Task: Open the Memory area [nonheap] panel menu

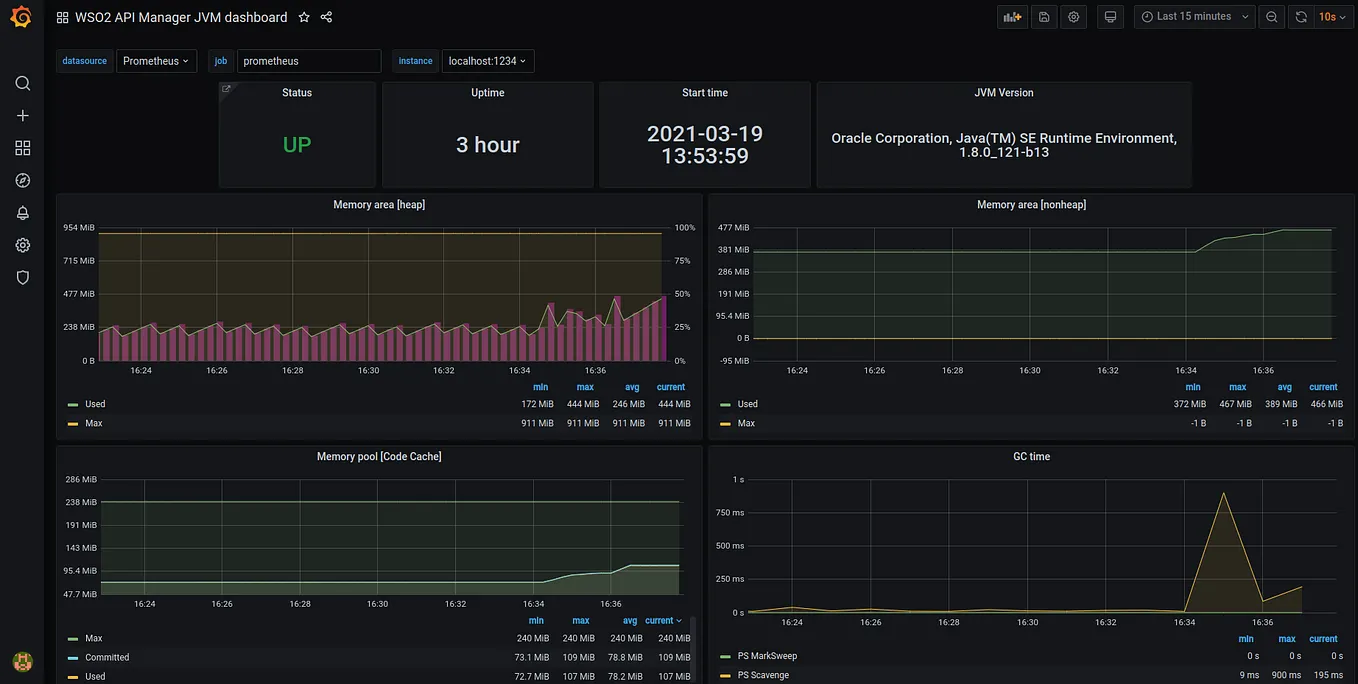Action: tap(1031, 205)
